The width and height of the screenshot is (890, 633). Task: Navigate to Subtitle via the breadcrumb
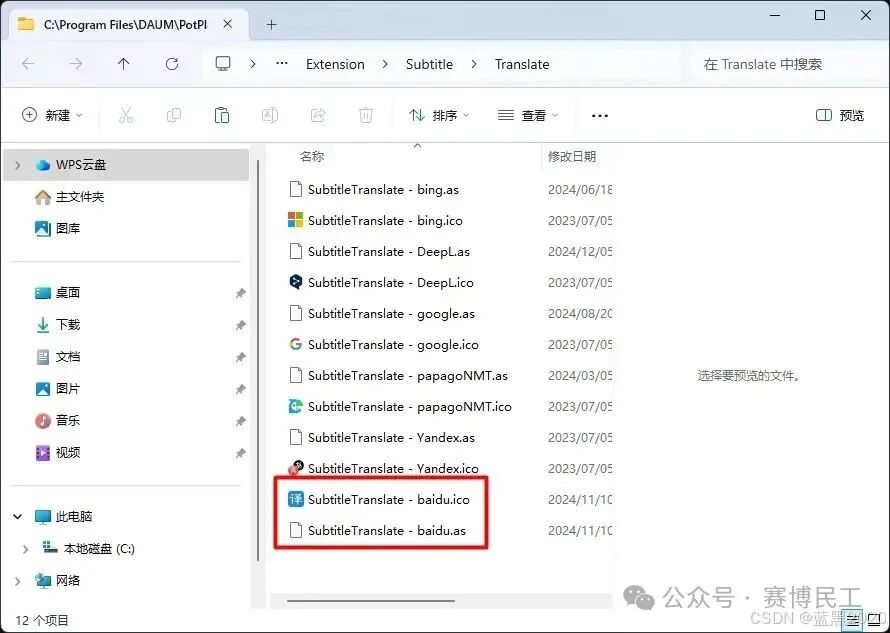[429, 64]
